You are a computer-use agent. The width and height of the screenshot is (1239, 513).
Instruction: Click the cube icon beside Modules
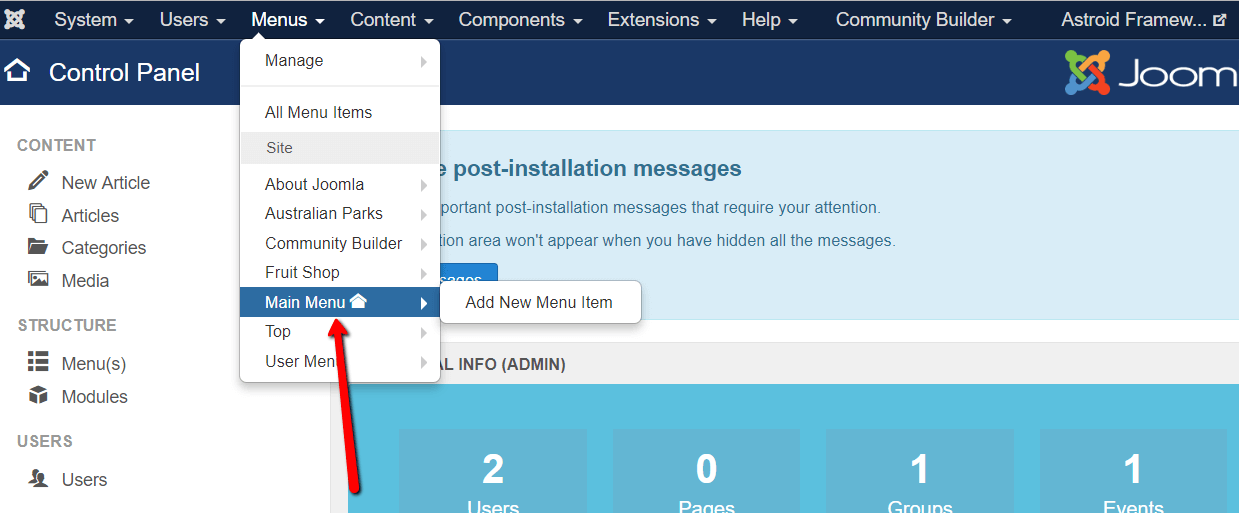38,395
